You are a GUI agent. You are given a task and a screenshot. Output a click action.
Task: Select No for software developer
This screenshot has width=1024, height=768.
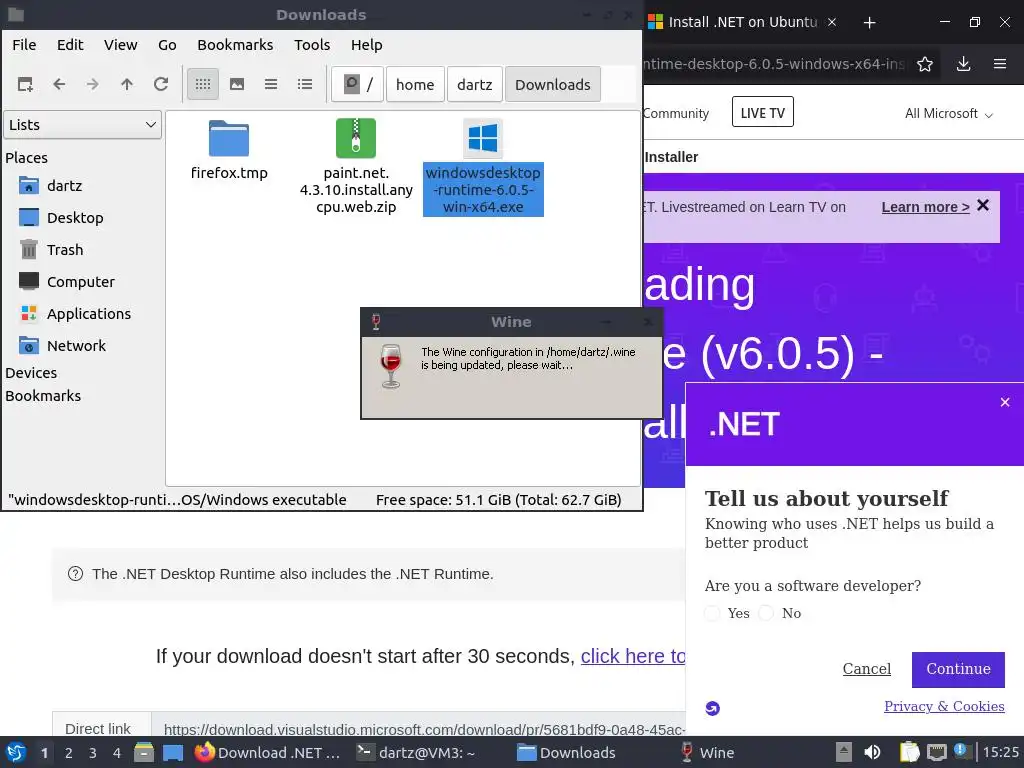766,613
